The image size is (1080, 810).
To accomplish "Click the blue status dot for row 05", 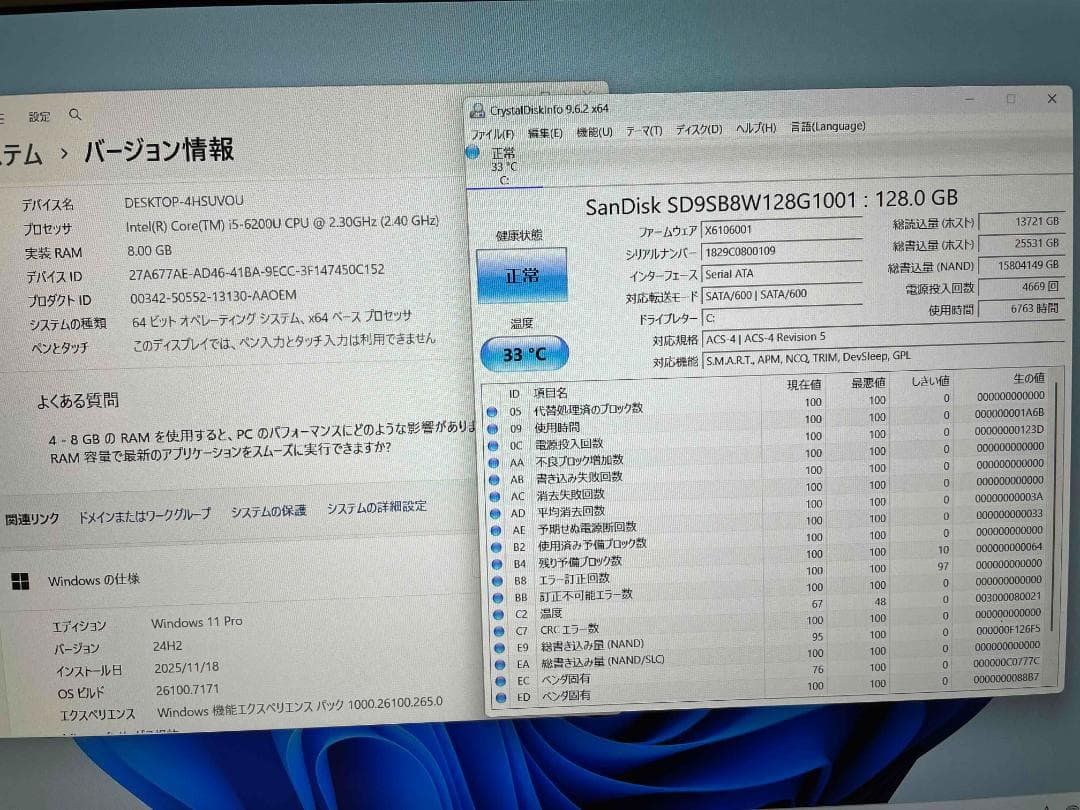I will 492,412.
